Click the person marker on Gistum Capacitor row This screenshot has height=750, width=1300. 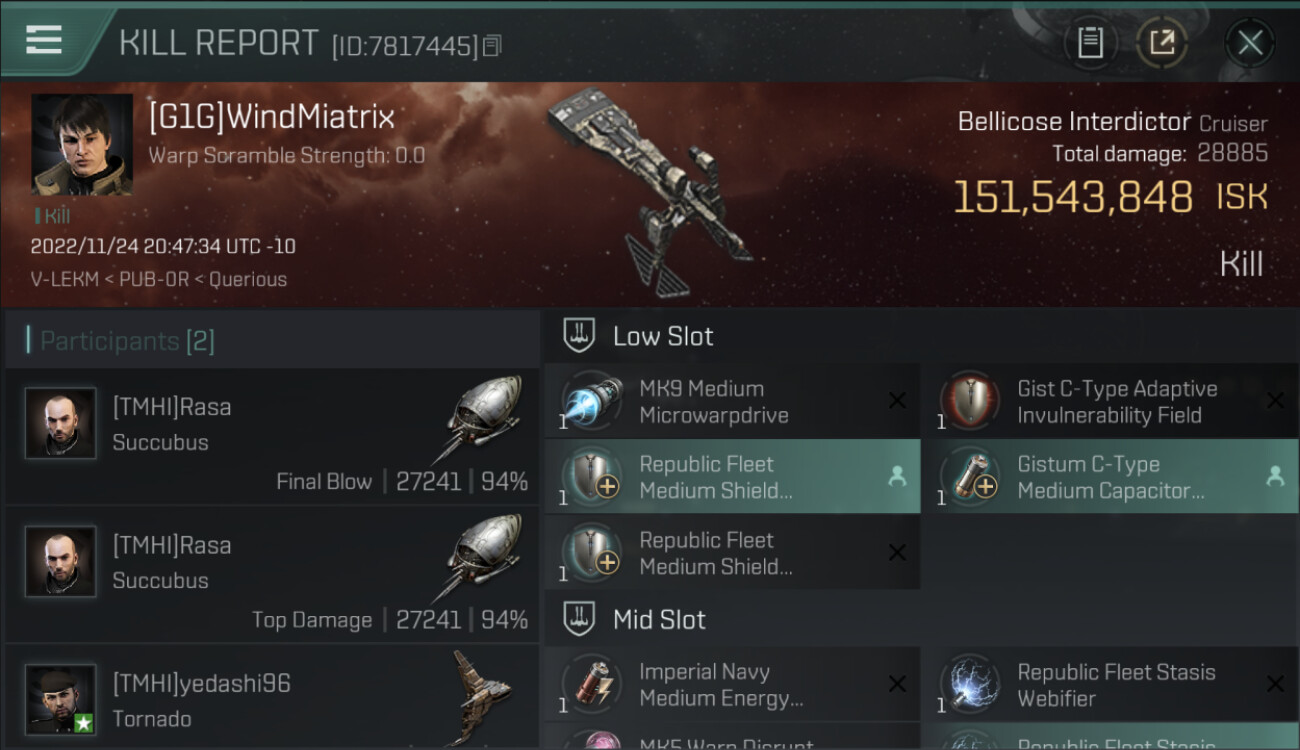pos(1275,477)
